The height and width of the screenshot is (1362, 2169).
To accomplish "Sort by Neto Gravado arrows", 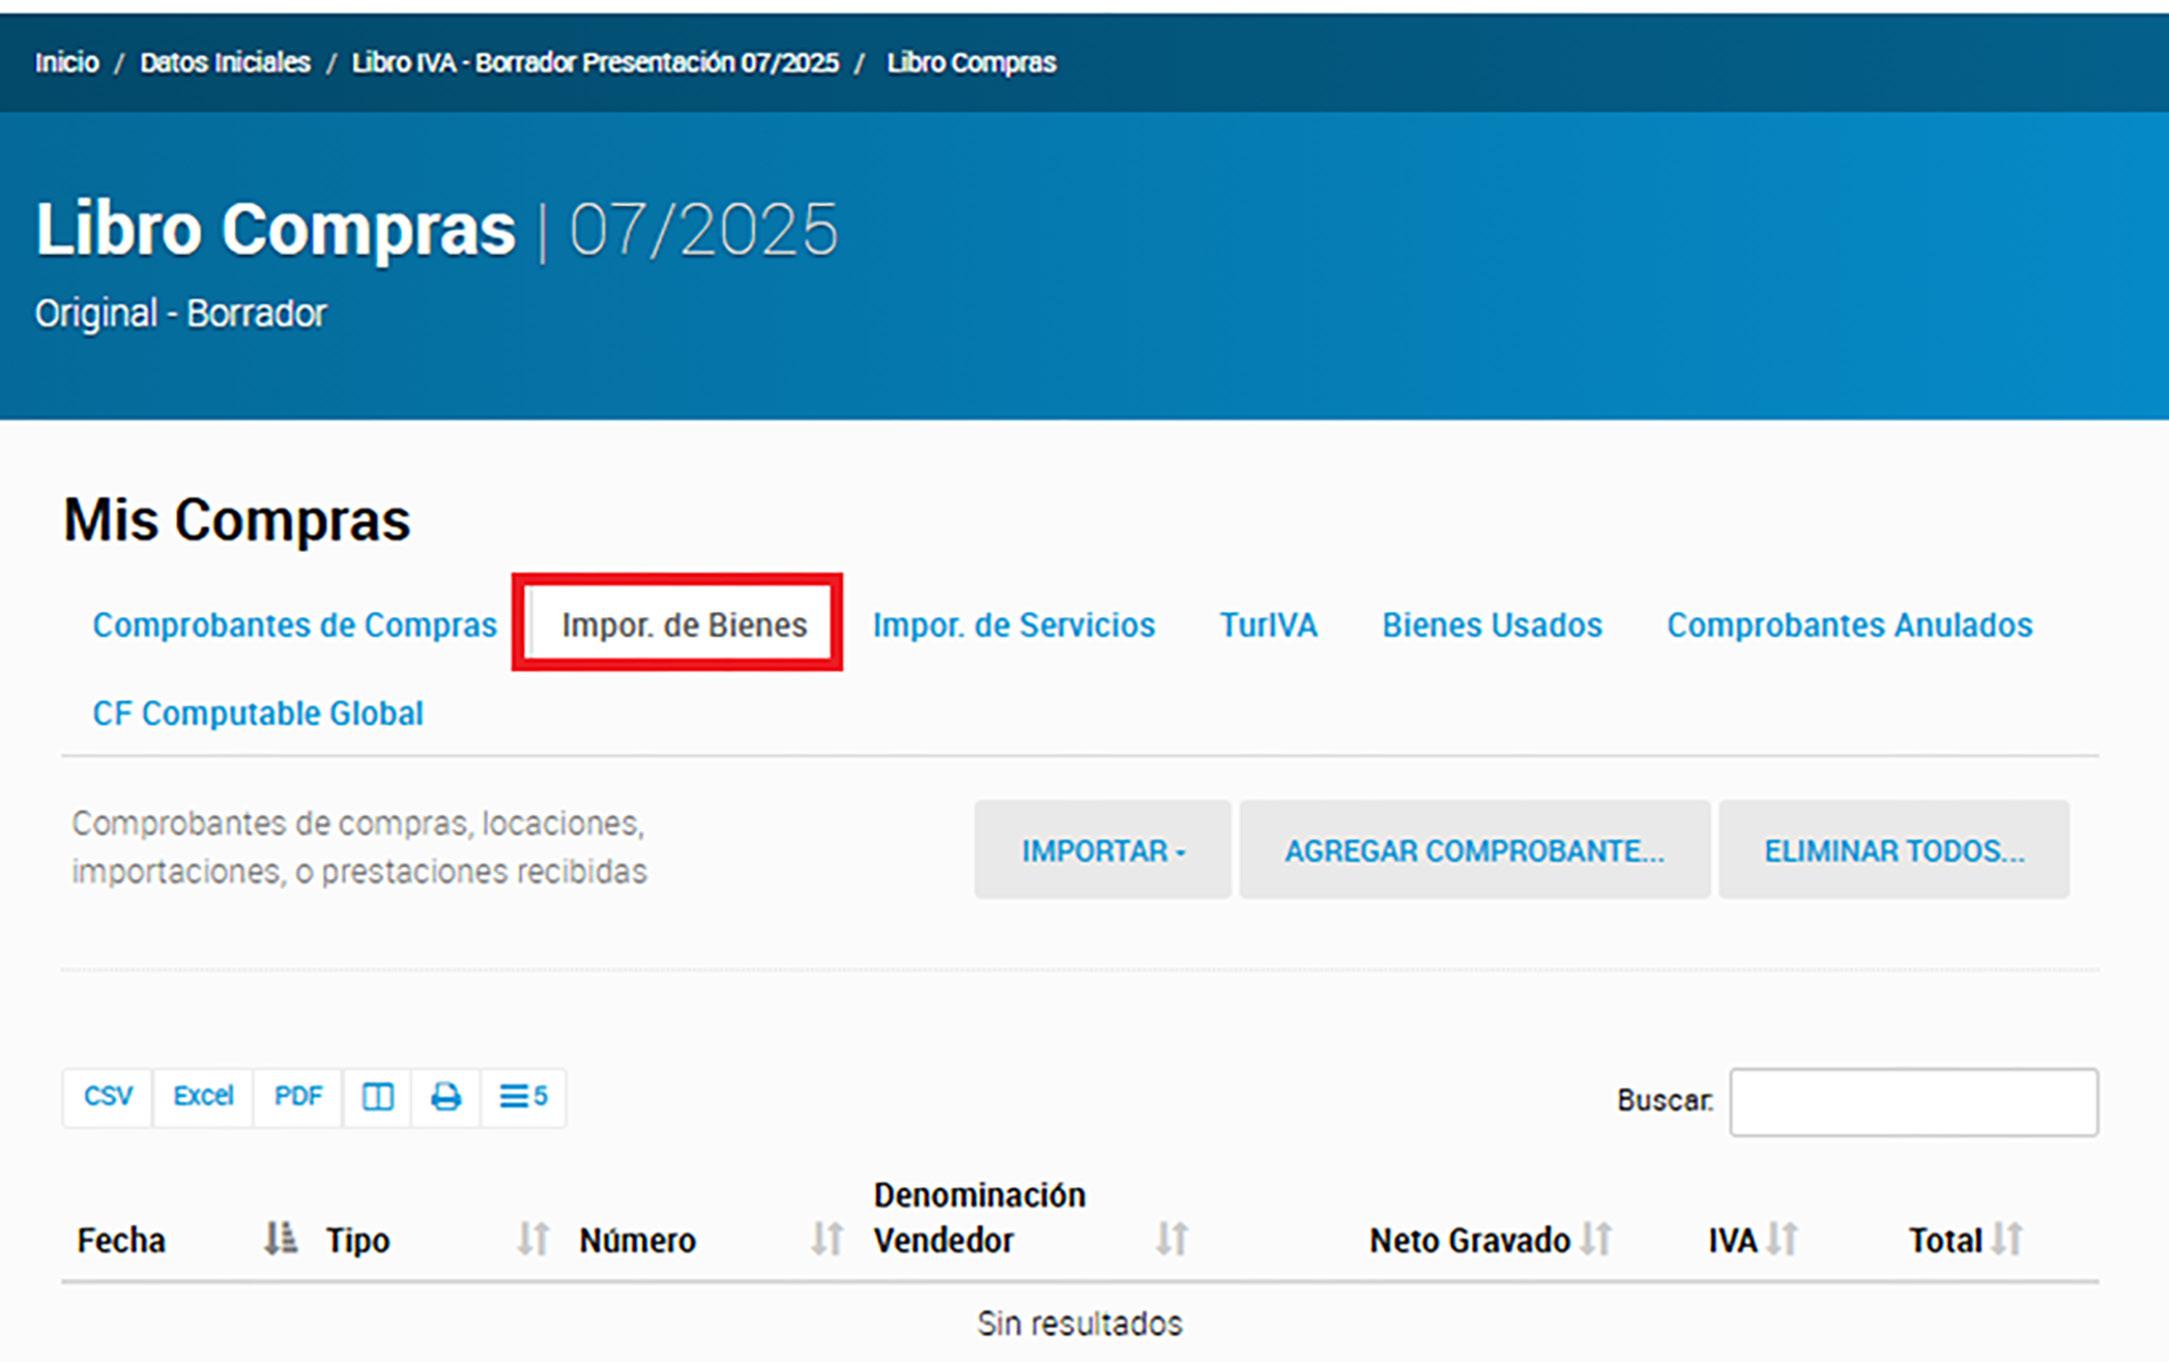I will [x=1596, y=1239].
